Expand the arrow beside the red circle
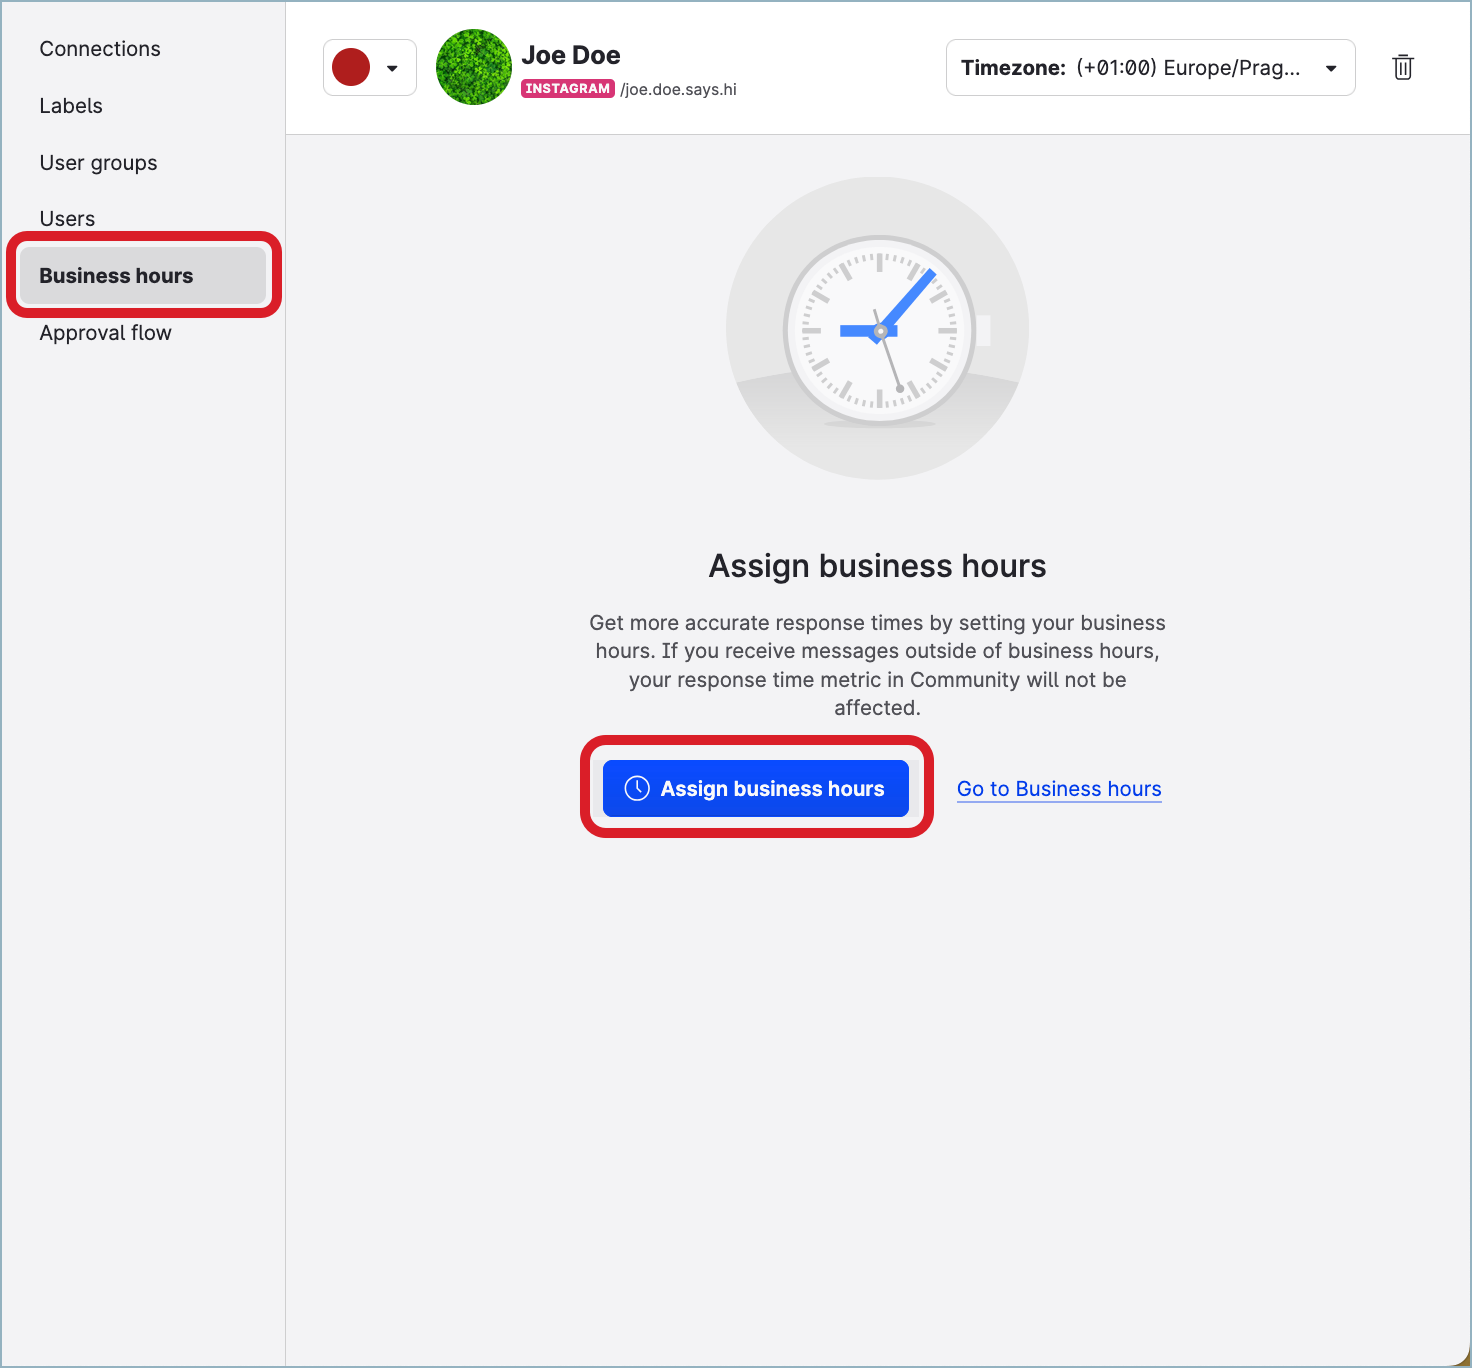The image size is (1472, 1368). point(393,68)
